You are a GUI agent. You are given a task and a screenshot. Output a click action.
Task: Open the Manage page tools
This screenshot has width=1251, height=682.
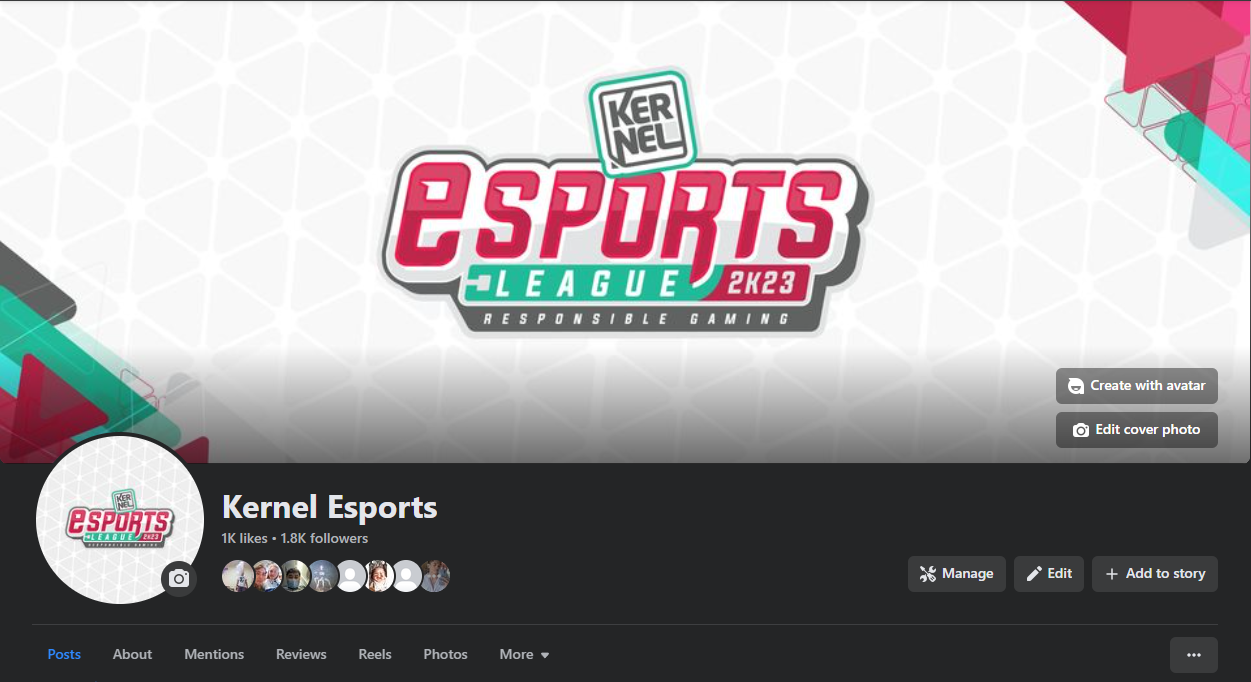pyautogui.click(x=957, y=574)
